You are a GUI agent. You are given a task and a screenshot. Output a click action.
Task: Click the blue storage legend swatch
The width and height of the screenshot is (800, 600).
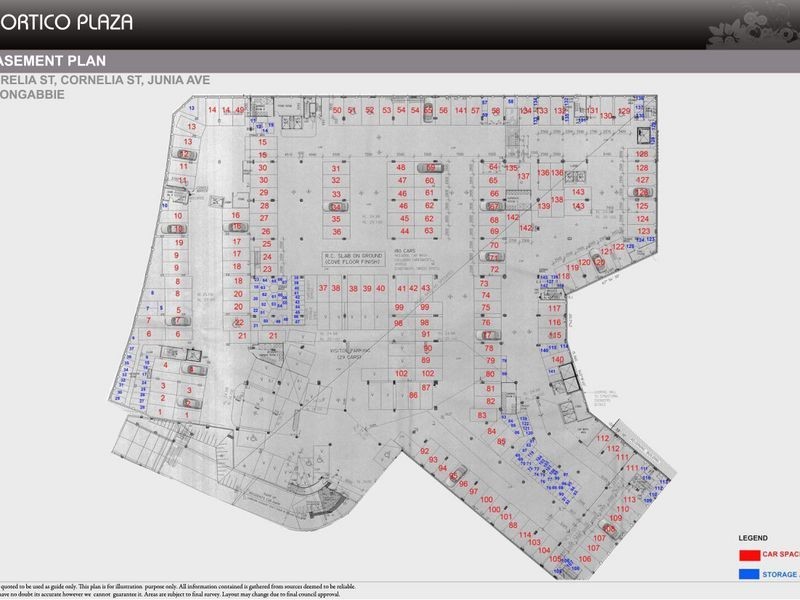(748, 574)
